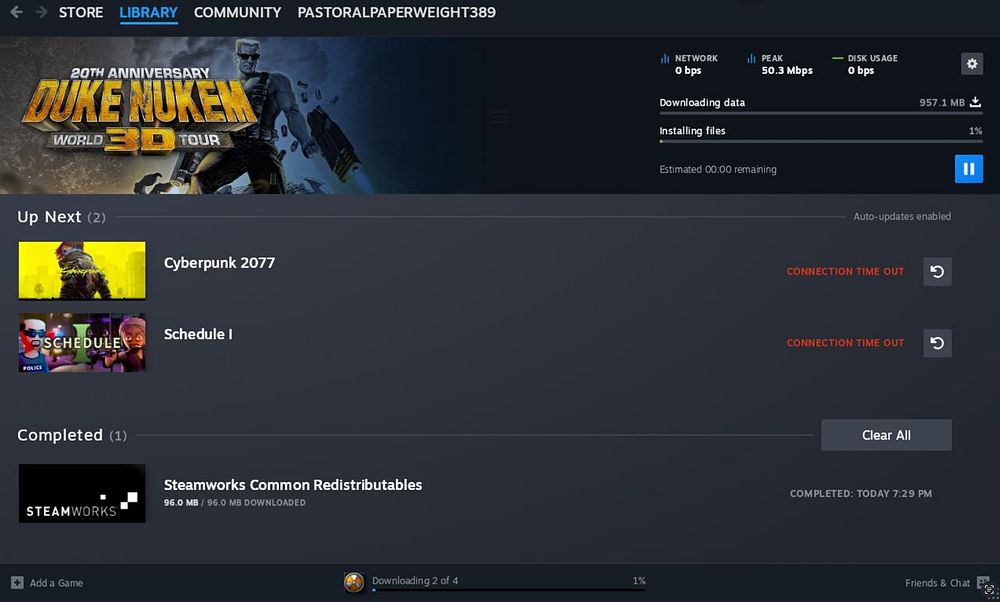Open Downloading 2 of 4 status

[x=415, y=580]
